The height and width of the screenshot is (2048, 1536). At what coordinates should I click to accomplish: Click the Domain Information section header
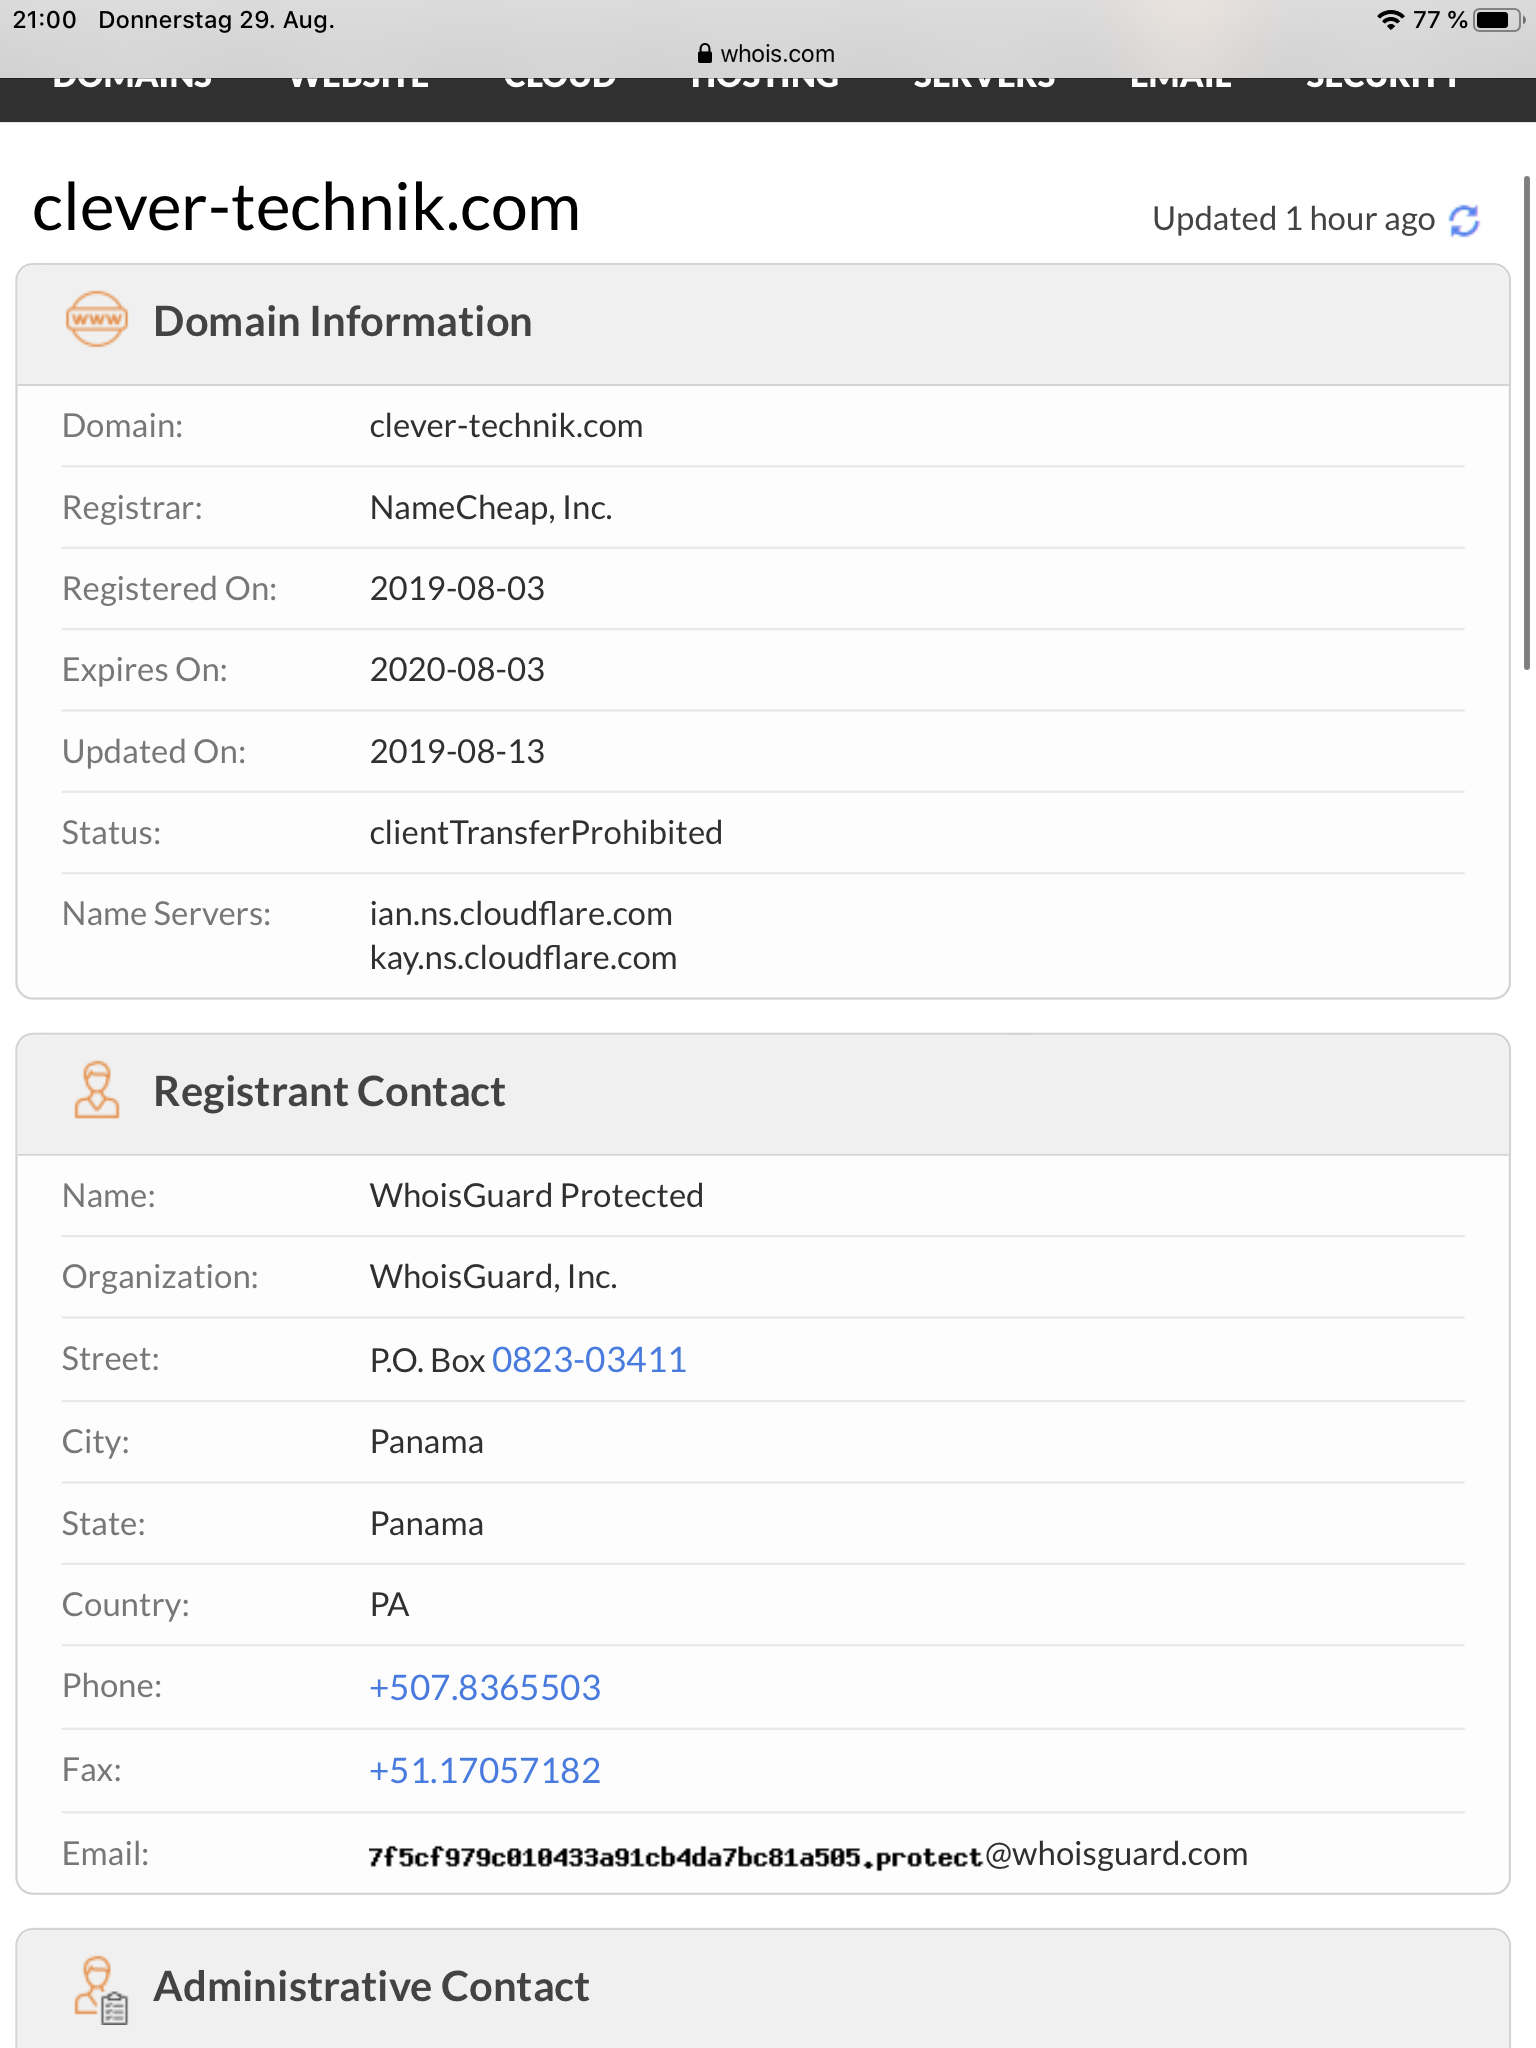(x=342, y=322)
